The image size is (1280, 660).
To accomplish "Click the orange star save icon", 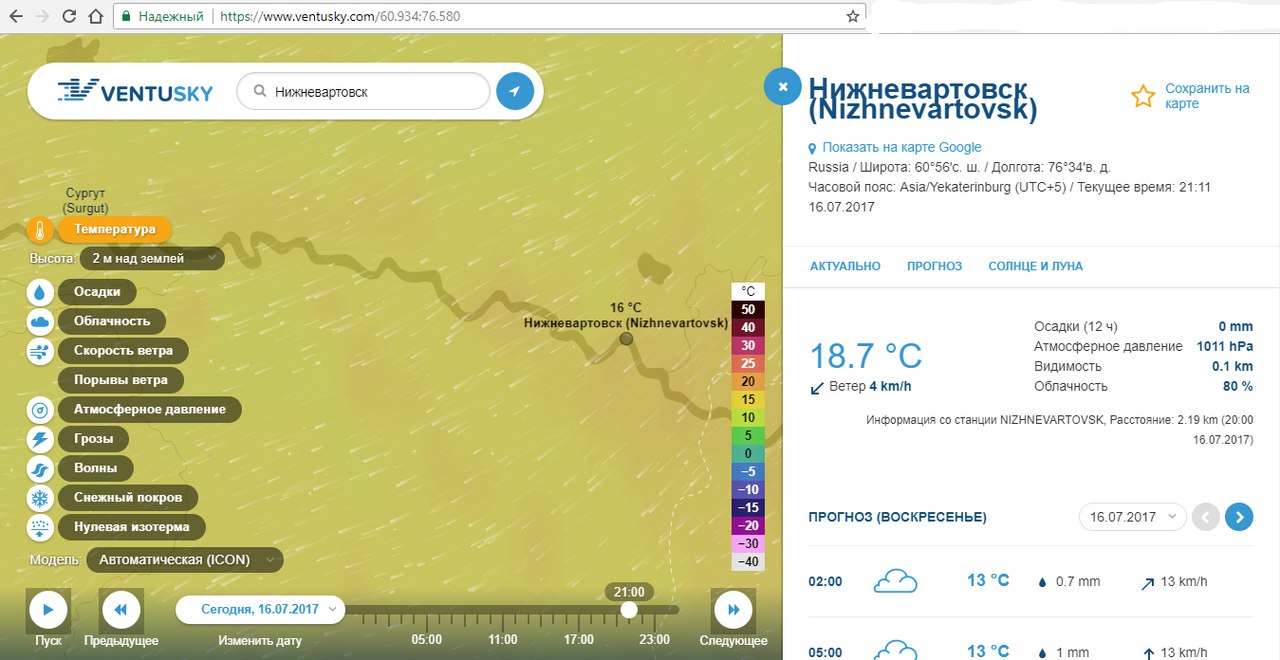I will click(x=1143, y=96).
